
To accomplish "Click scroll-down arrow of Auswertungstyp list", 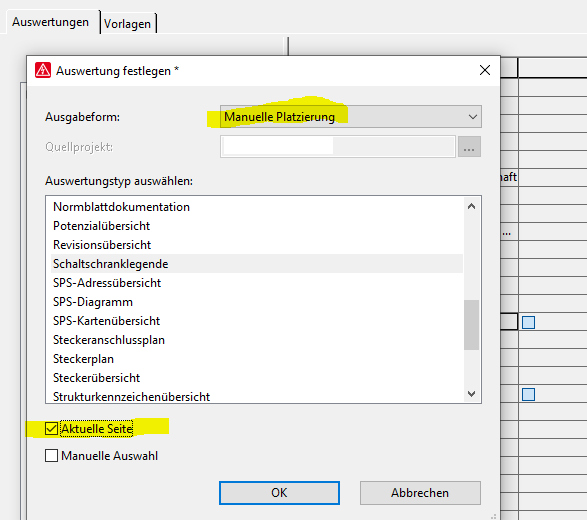I will coord(471,393).
